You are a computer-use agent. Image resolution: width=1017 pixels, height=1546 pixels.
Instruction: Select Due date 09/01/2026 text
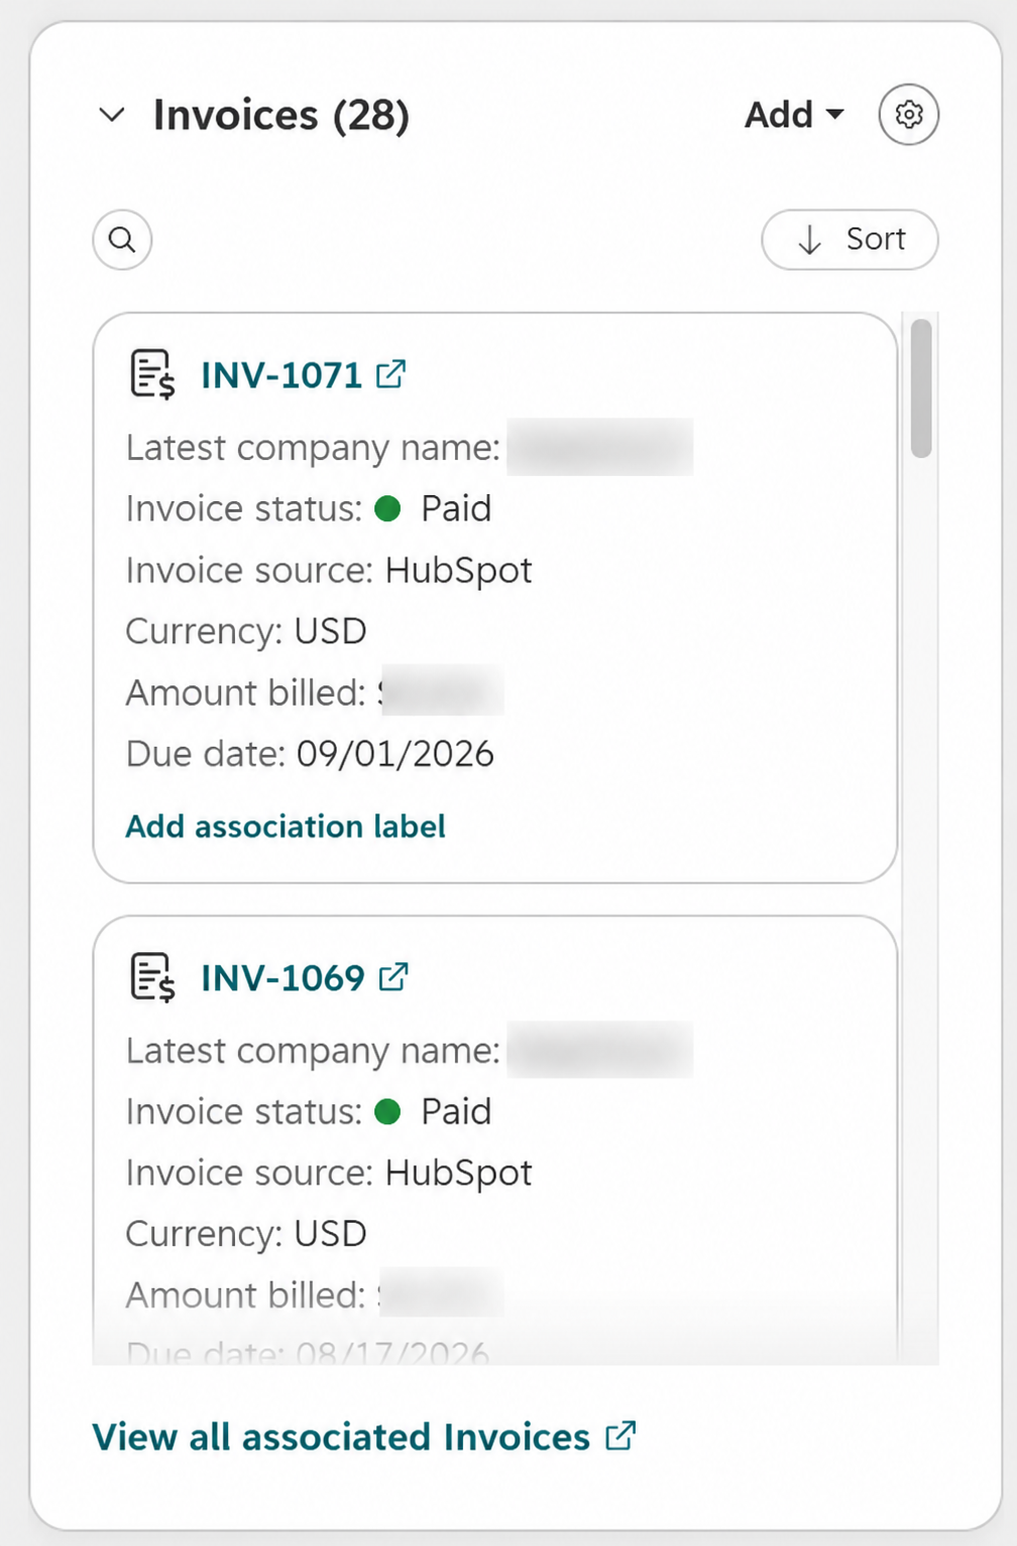coord(310,754)
